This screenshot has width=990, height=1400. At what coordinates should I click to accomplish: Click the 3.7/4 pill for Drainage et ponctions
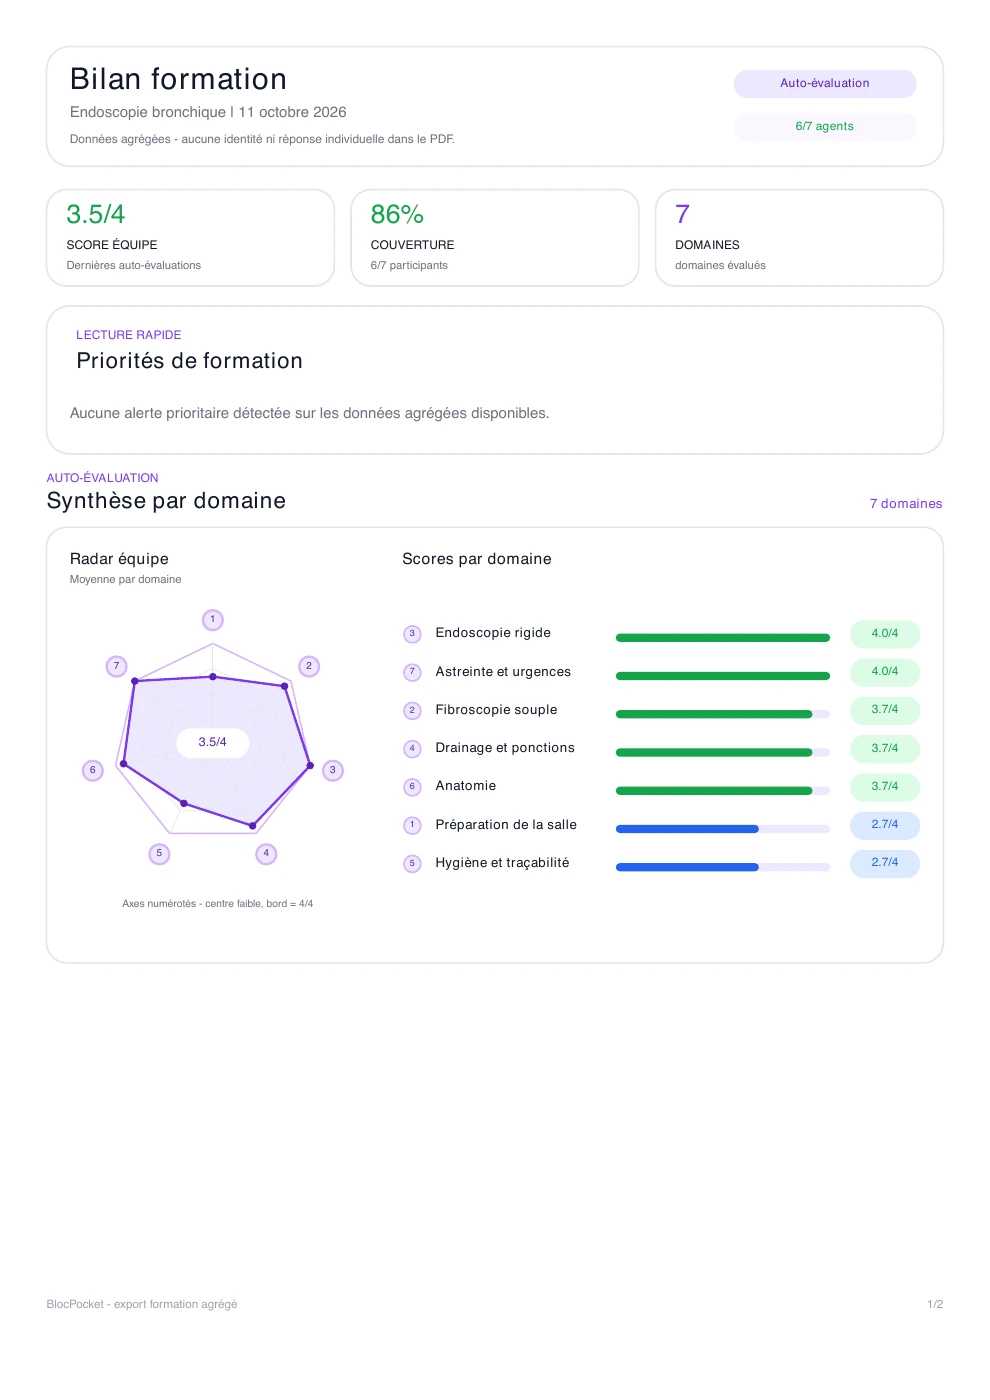click(885, 749)
